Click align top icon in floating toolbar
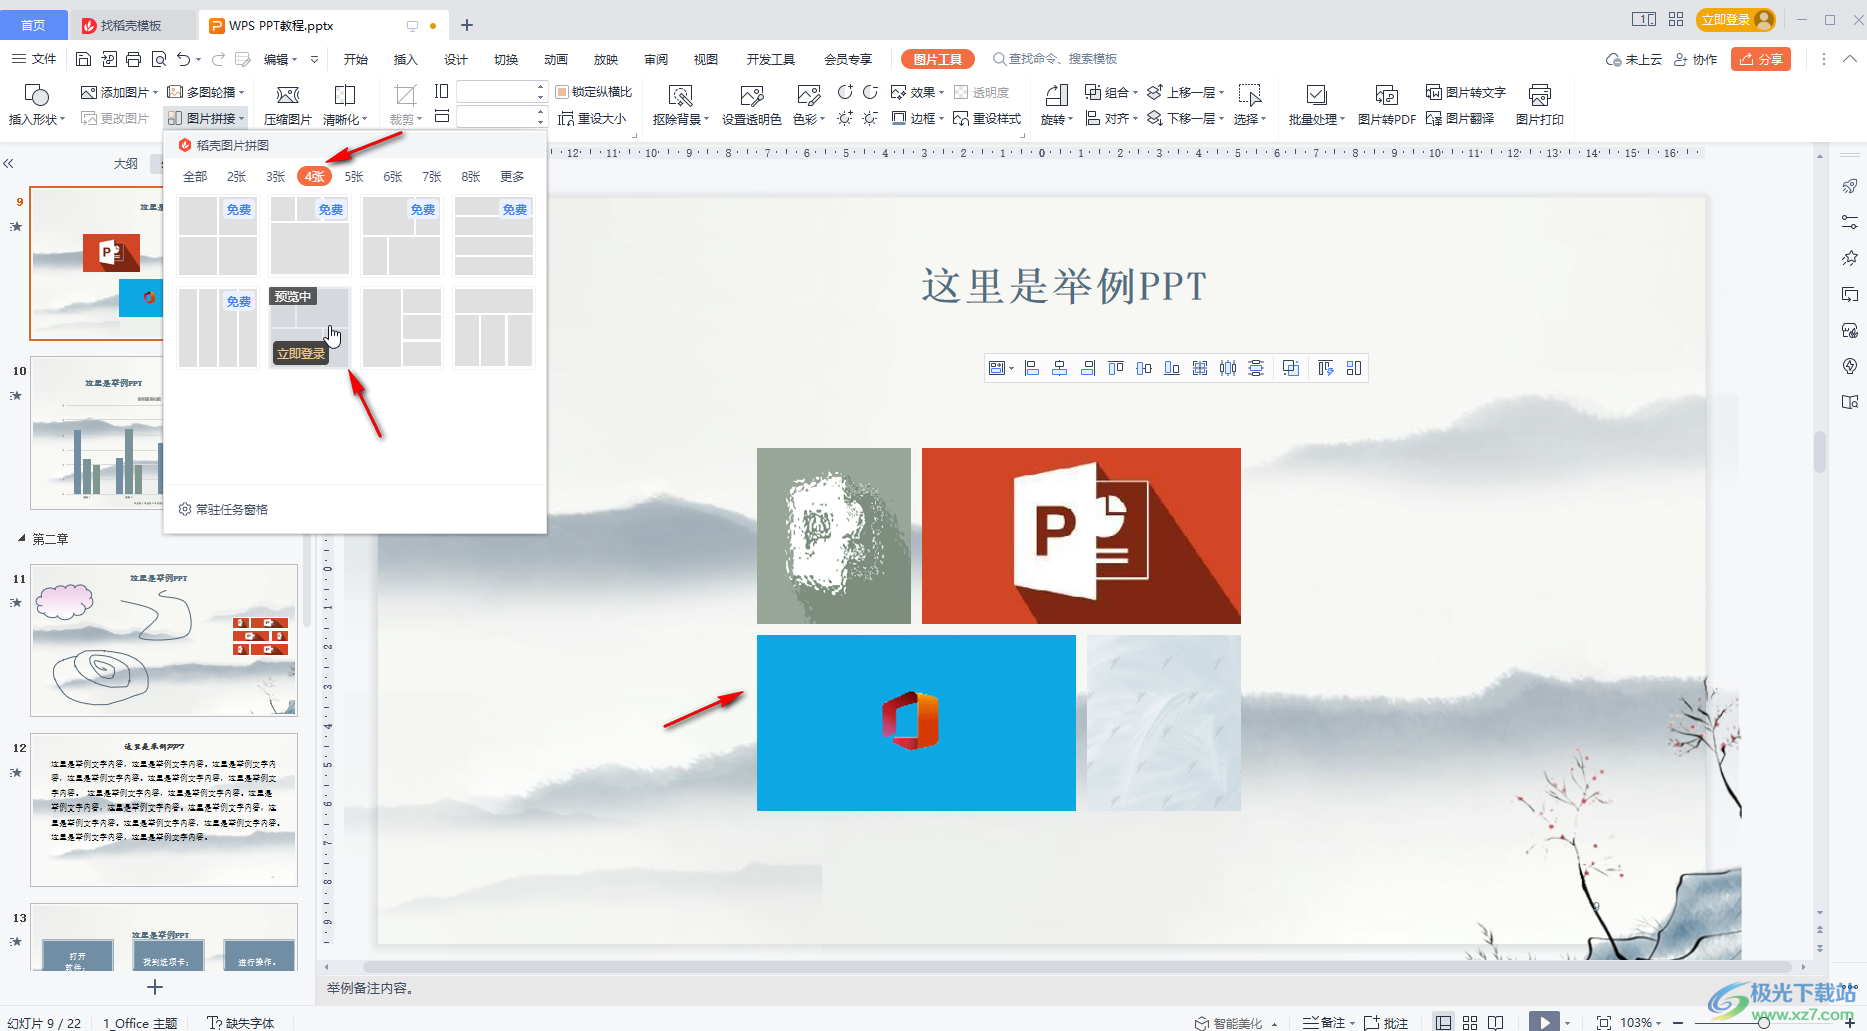 (x=1116, y=368)
